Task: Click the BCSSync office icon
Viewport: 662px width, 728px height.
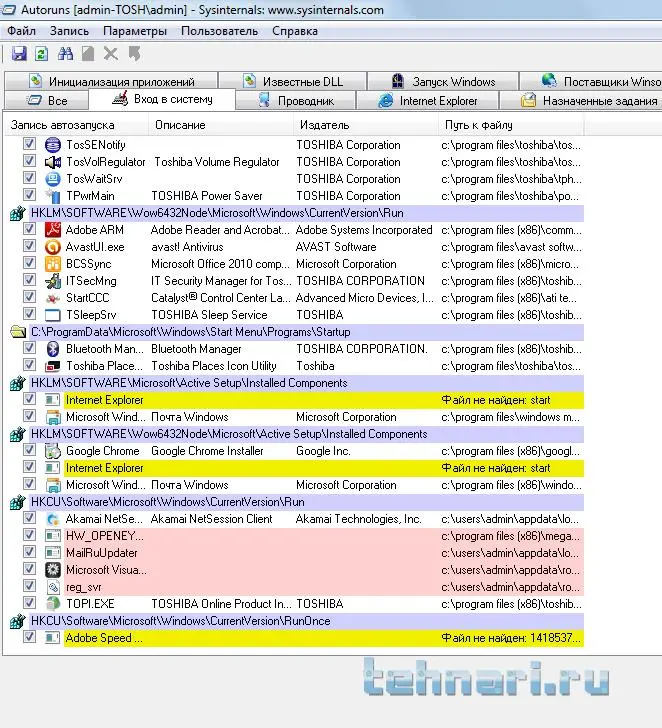Action: pyautogui.click(x=52, y=264)
